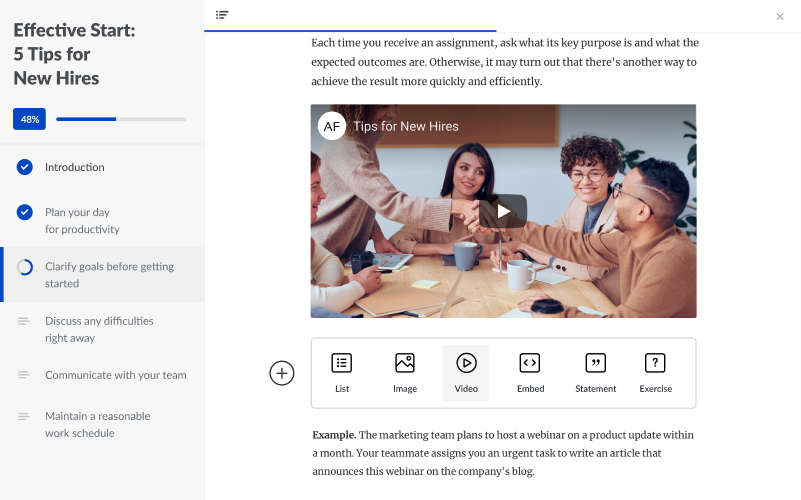This screenshot has height=500, width=801.
Task: Click the Introduction completed checkmark
Action: (25, 167)
